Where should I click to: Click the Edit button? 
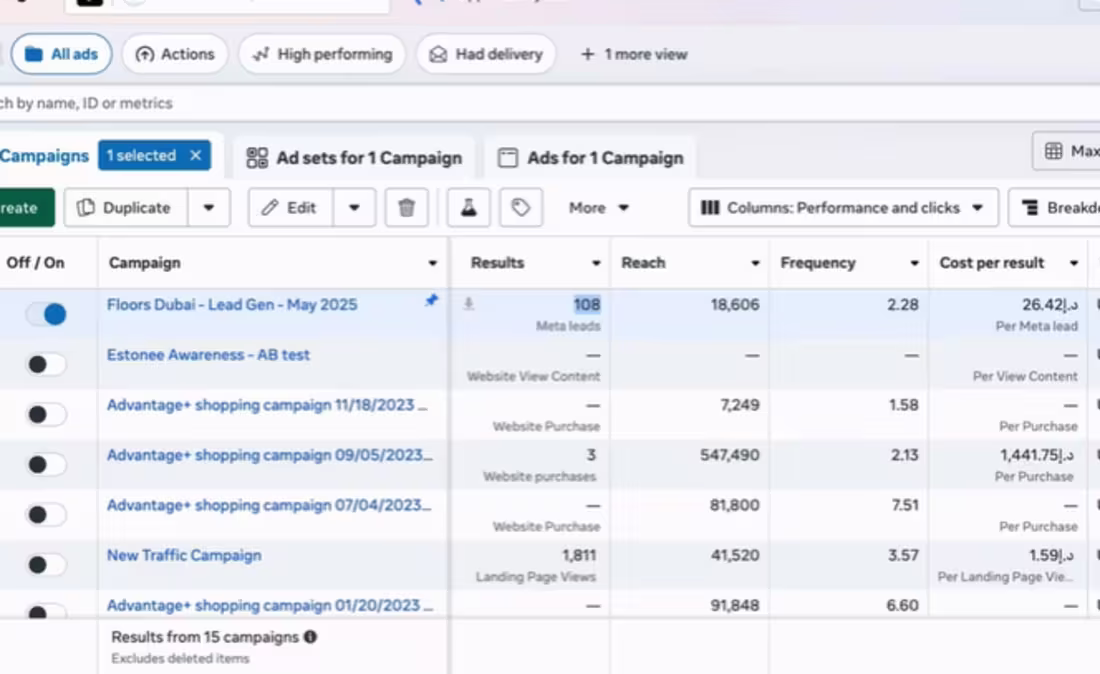pos(290,208)
